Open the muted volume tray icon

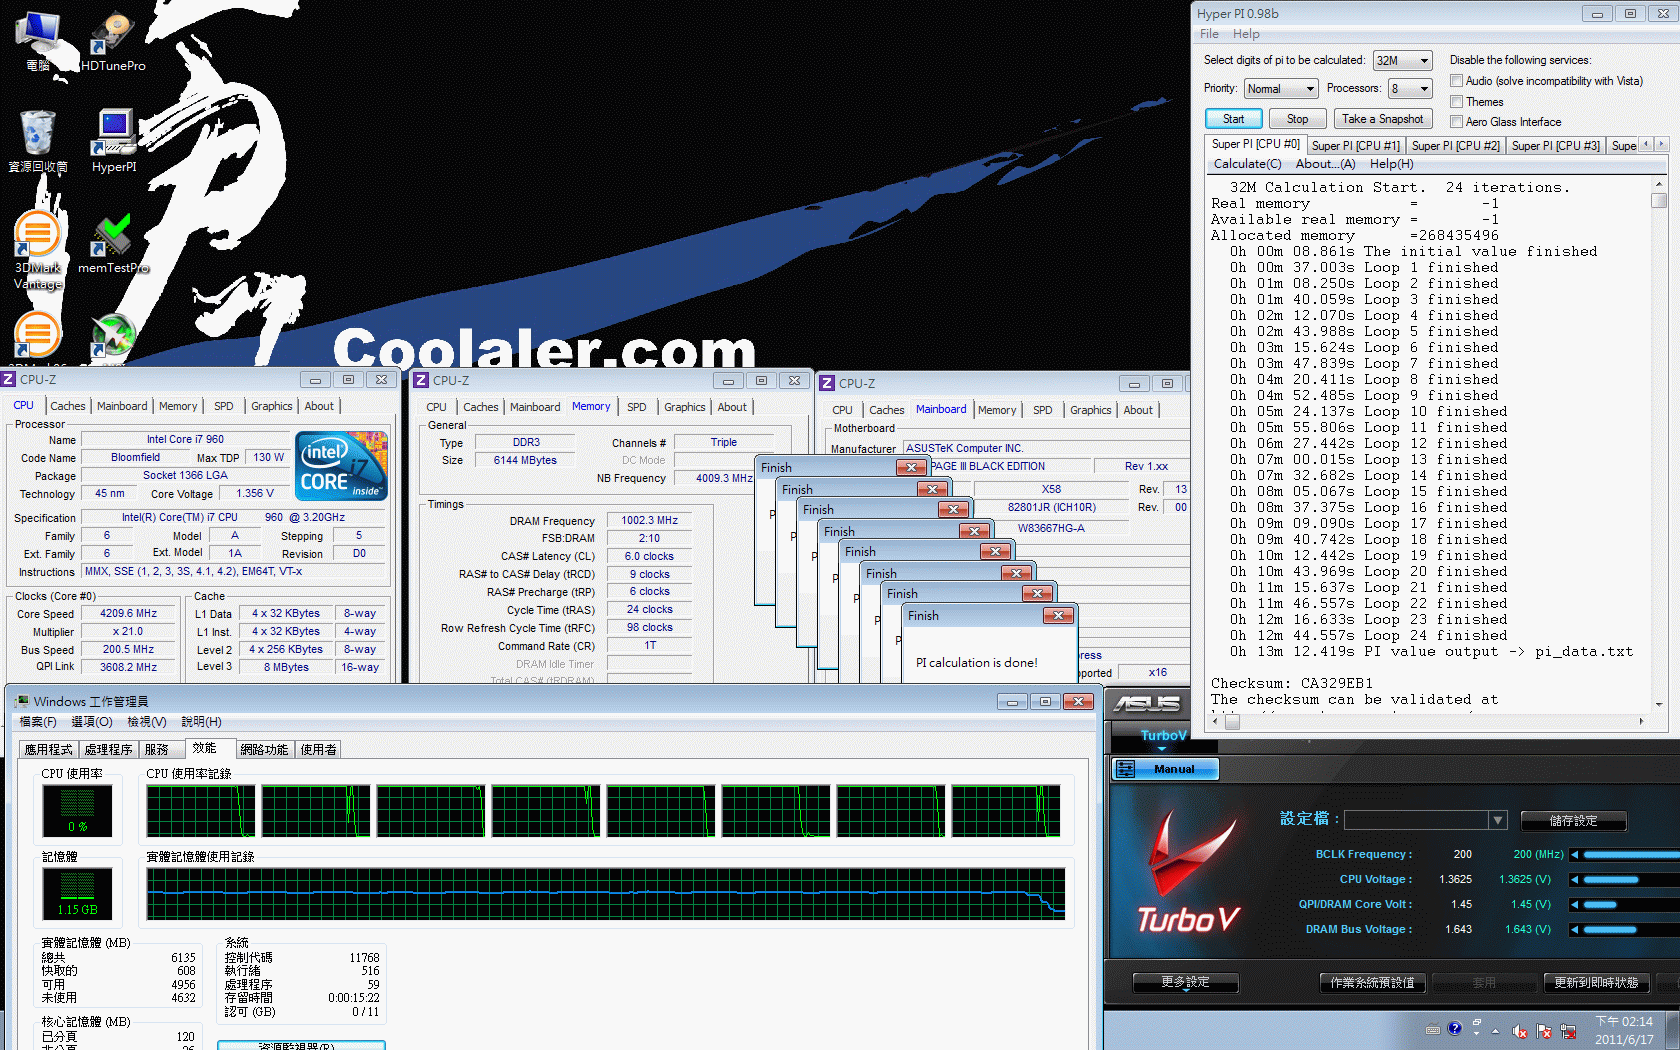[1520, 1031]
